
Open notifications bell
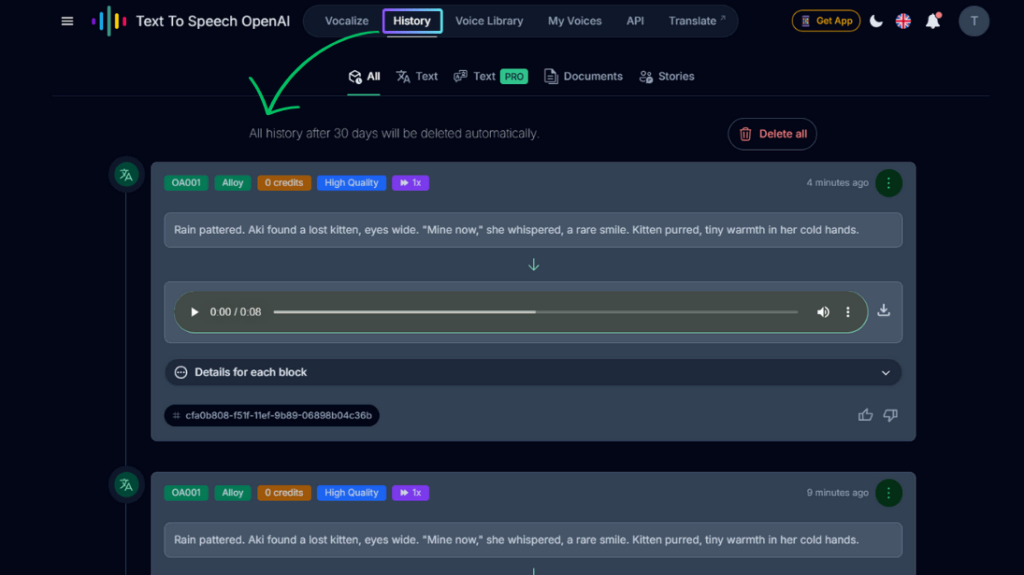coord(933,21)
